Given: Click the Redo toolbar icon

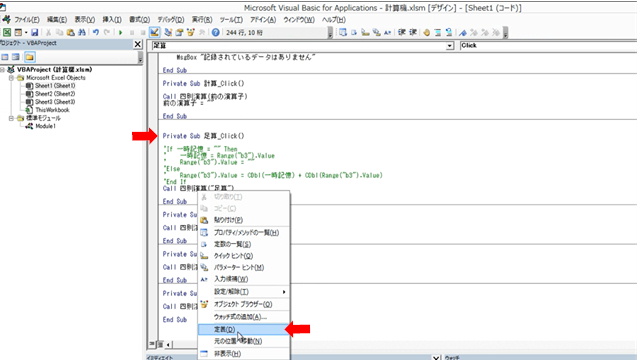Looking at the screenshot, I should 107,32.
